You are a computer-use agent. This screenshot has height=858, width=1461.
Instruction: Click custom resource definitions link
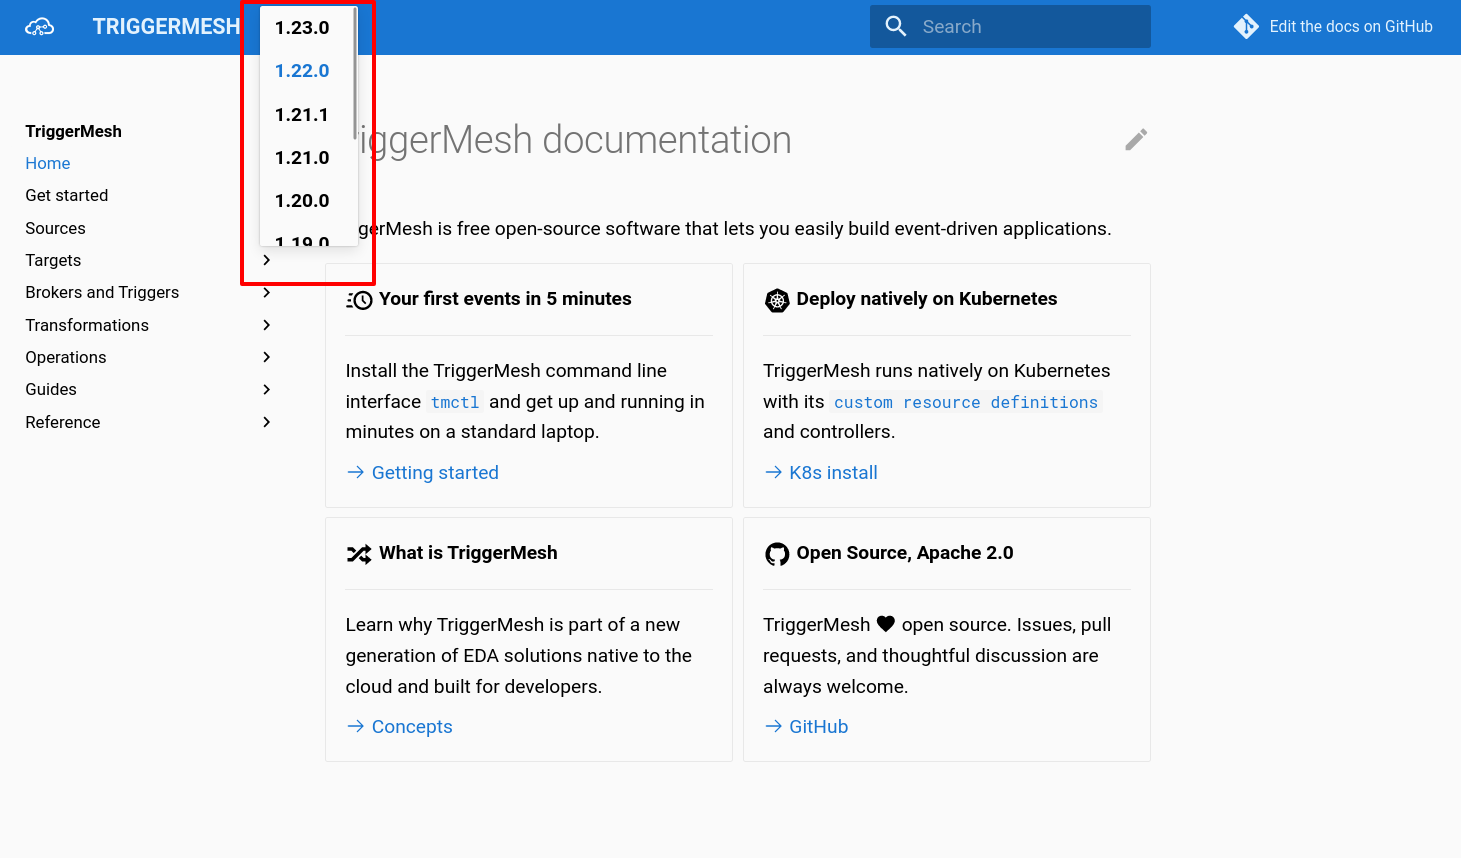click(966, 402)
